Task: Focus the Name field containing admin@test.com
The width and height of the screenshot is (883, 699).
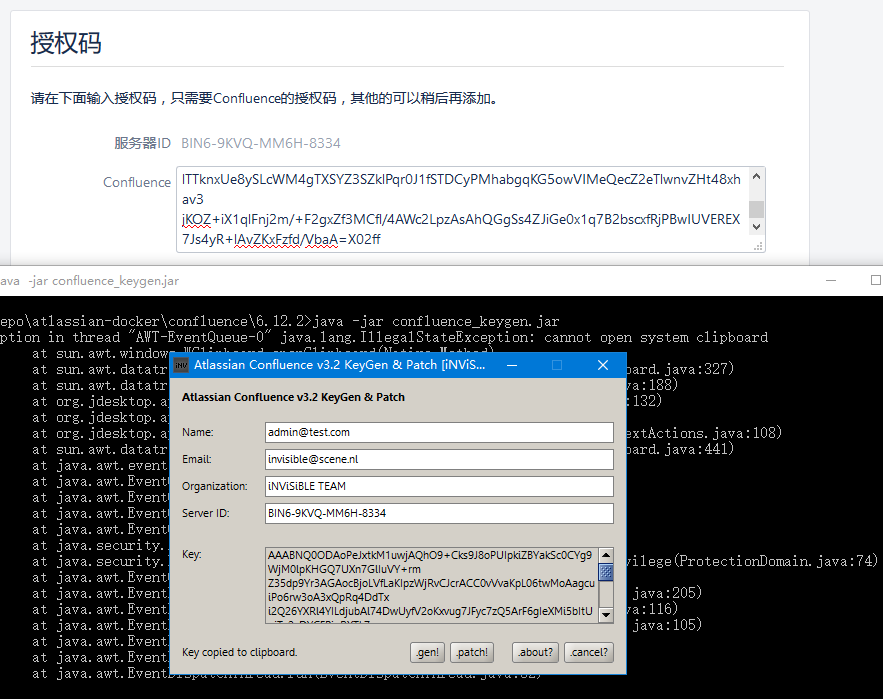Action: 439,432
